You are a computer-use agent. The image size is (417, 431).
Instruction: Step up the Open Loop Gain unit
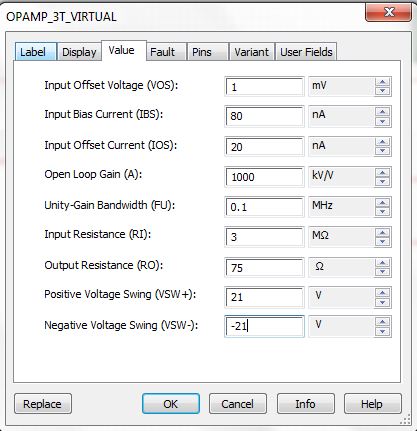(x=382, y=172)
